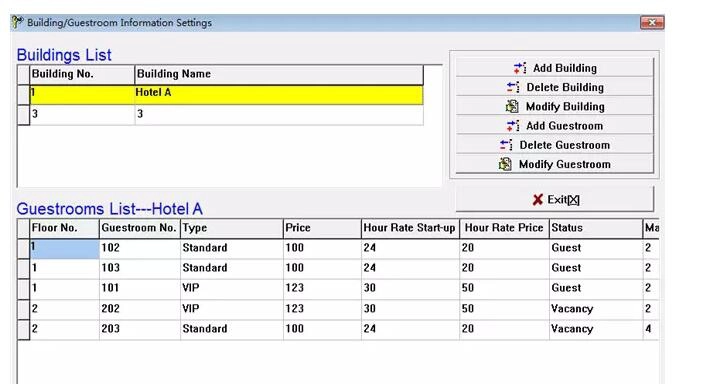The image size is (702, 384).
Task: Click the Status column header
Action: pos(596,228)
